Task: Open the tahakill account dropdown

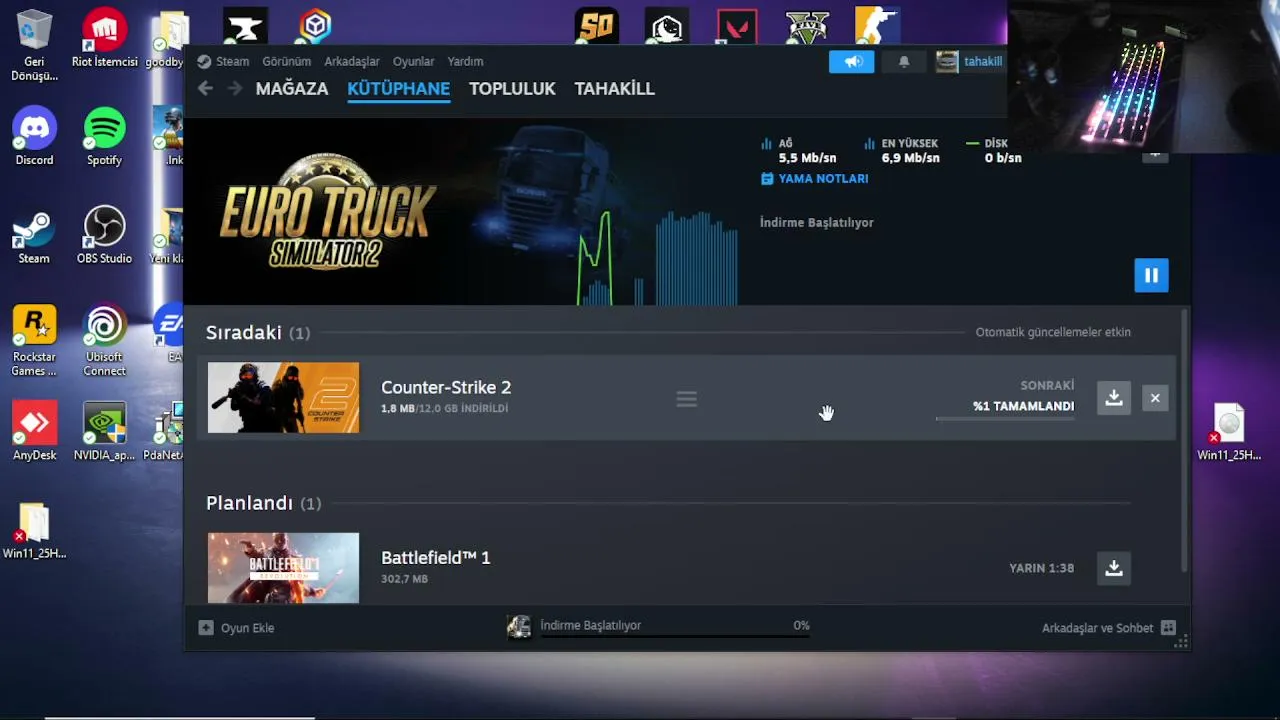Action: point(969,61)
